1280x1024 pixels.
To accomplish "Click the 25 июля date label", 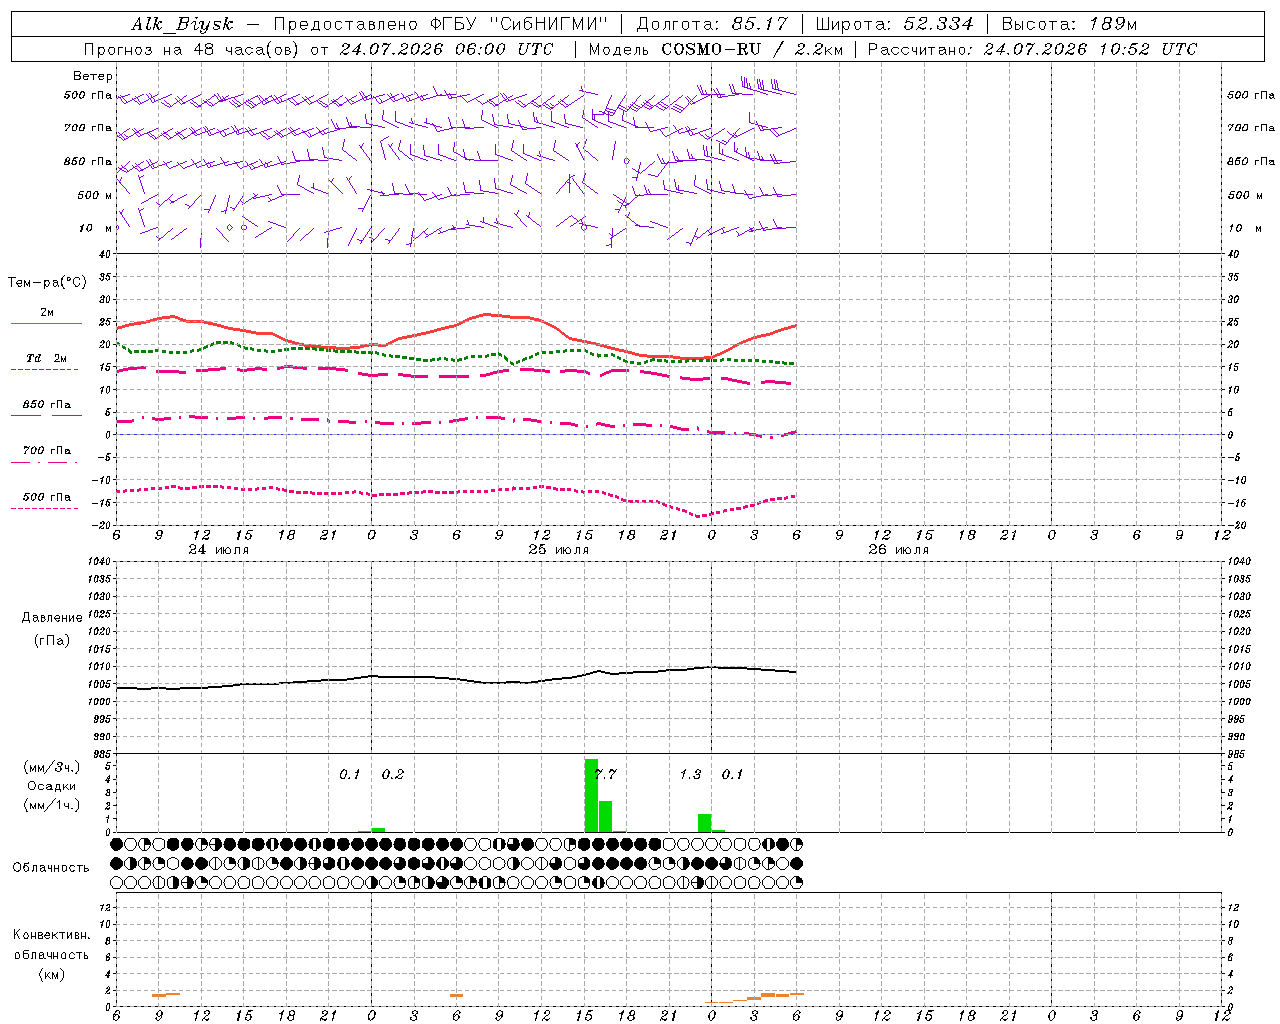I will click(x=559, y=550).
